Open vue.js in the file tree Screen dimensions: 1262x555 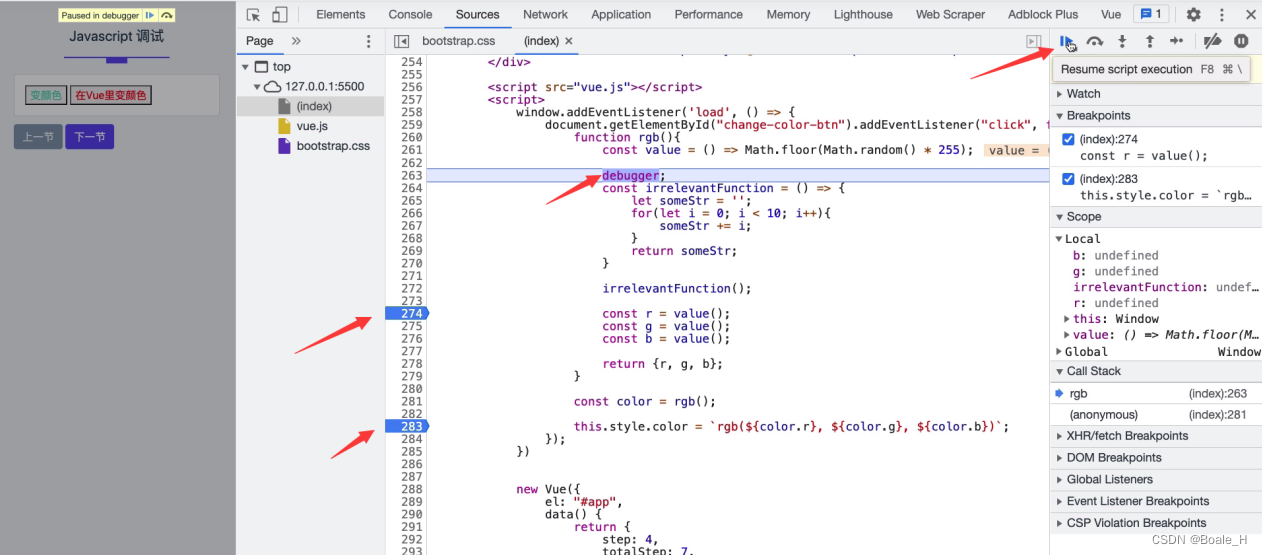click(312, 126)
